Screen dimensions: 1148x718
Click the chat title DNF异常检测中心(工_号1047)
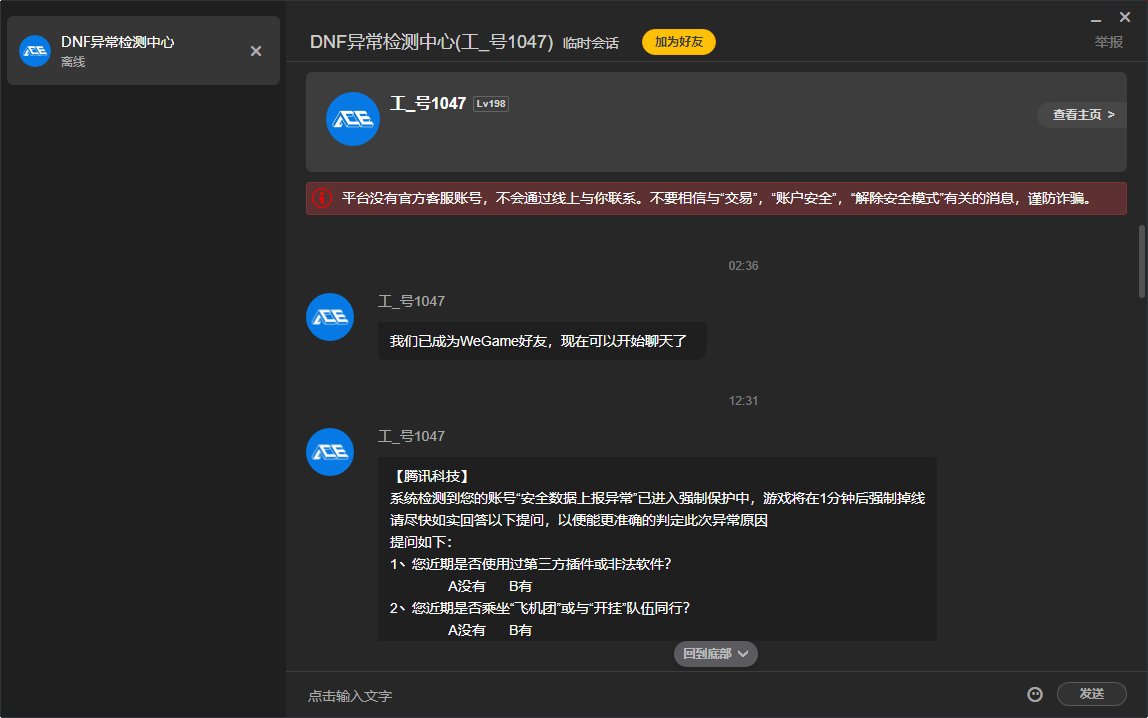pos(431,42)
